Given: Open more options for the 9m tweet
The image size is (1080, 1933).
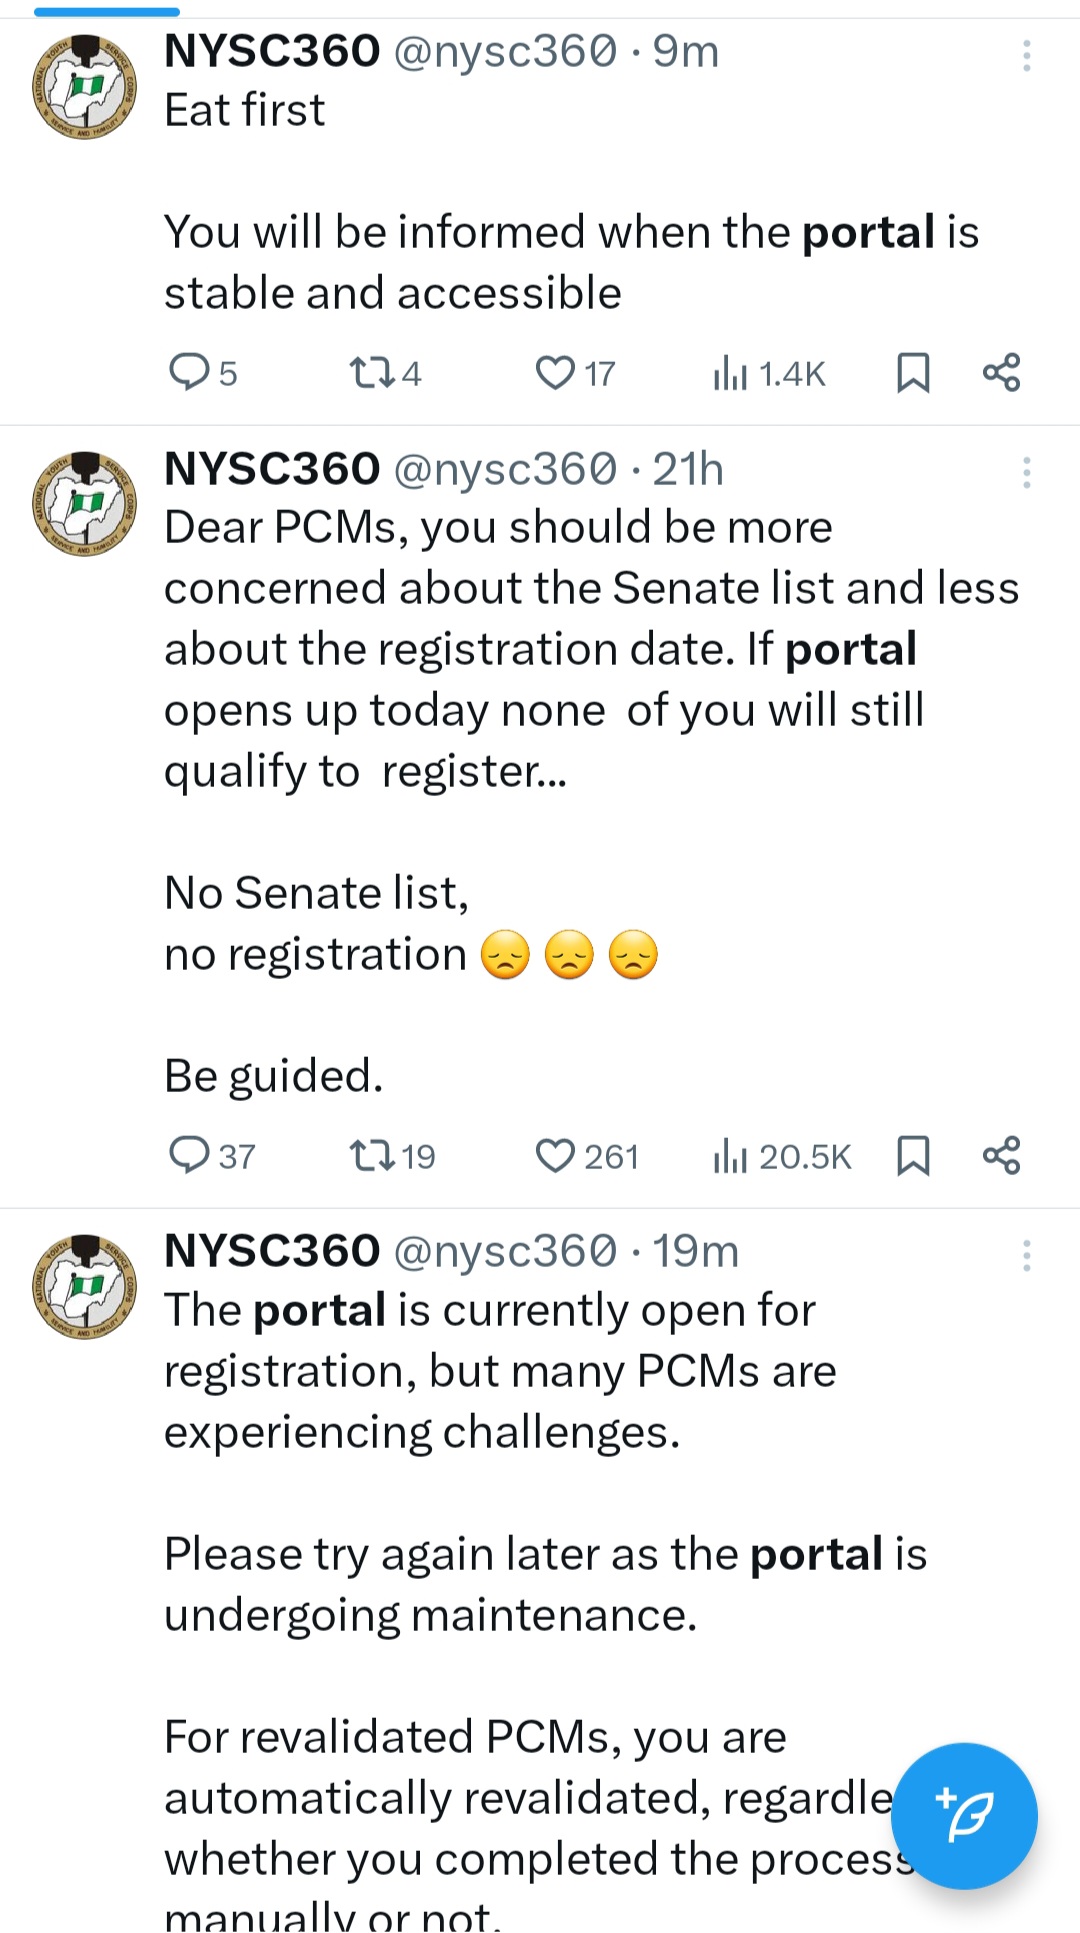Looking at the screenshot, I should point(1026,56).
